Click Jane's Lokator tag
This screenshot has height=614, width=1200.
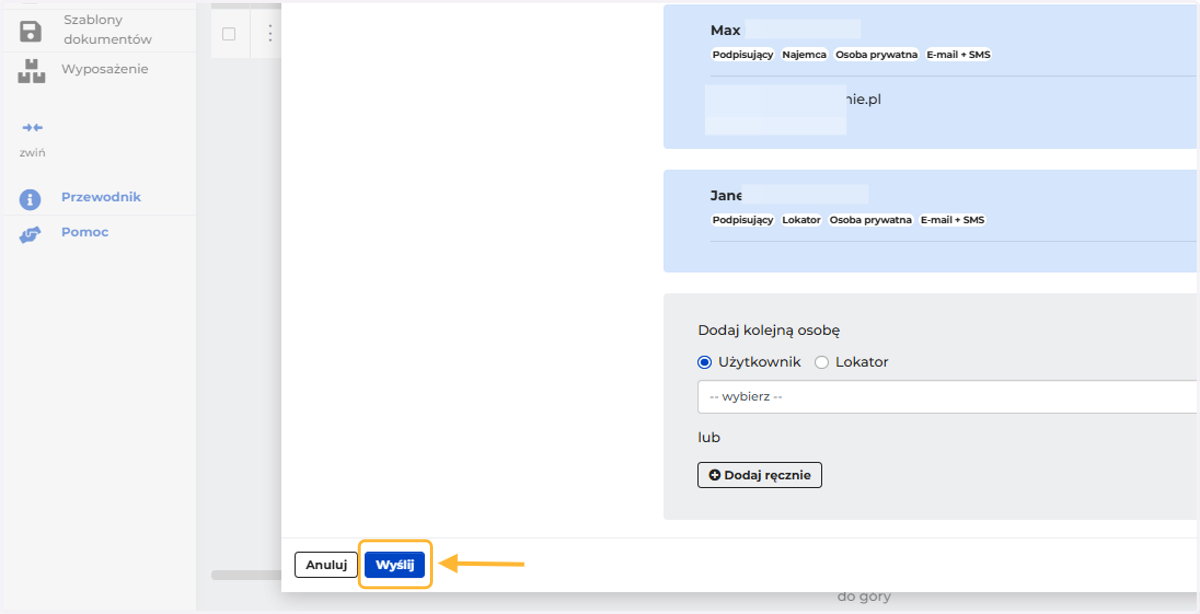point(801,220)
